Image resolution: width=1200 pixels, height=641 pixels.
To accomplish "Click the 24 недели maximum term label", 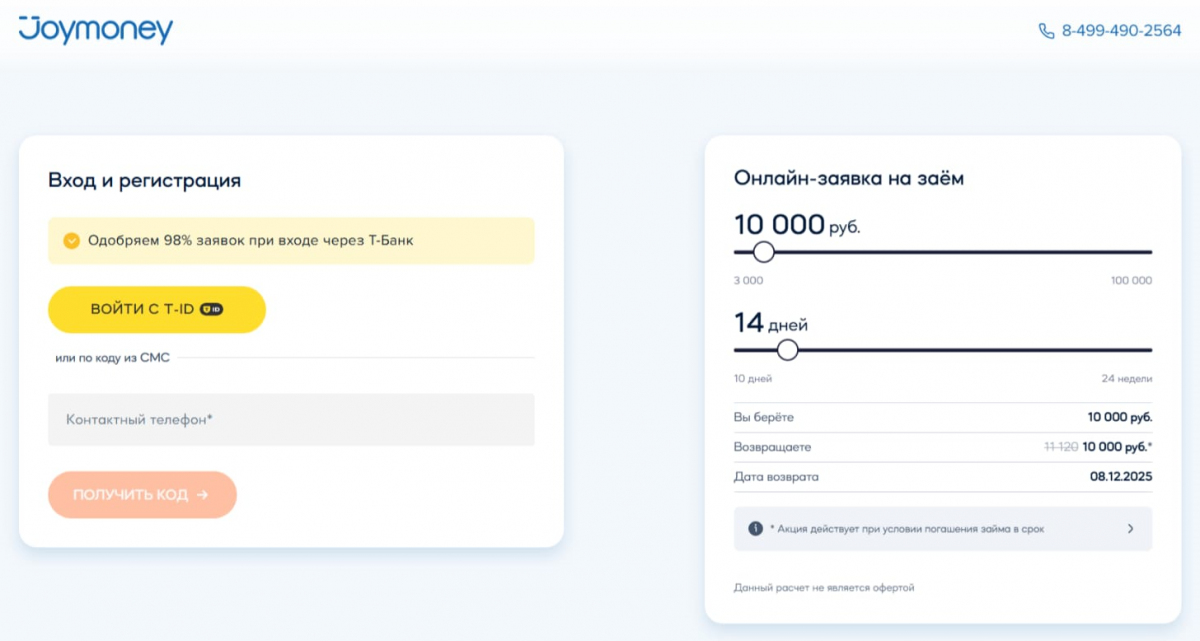I will click(x=1127, y=379).
